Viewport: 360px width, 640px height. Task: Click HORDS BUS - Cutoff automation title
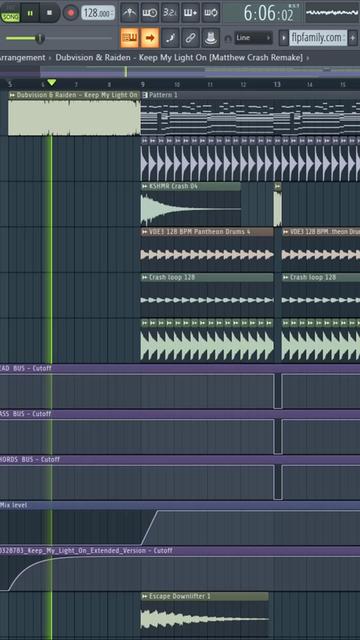point(30,460)
